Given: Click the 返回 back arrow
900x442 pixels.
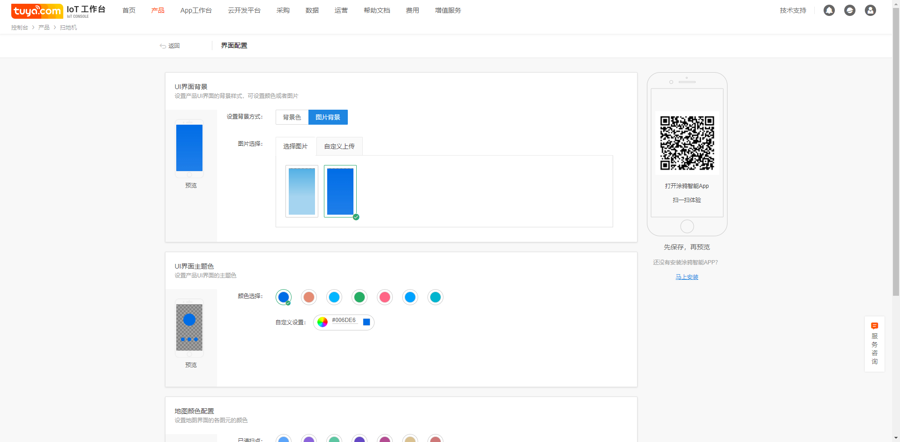Looking at the screenshot, I should [170, 46].
